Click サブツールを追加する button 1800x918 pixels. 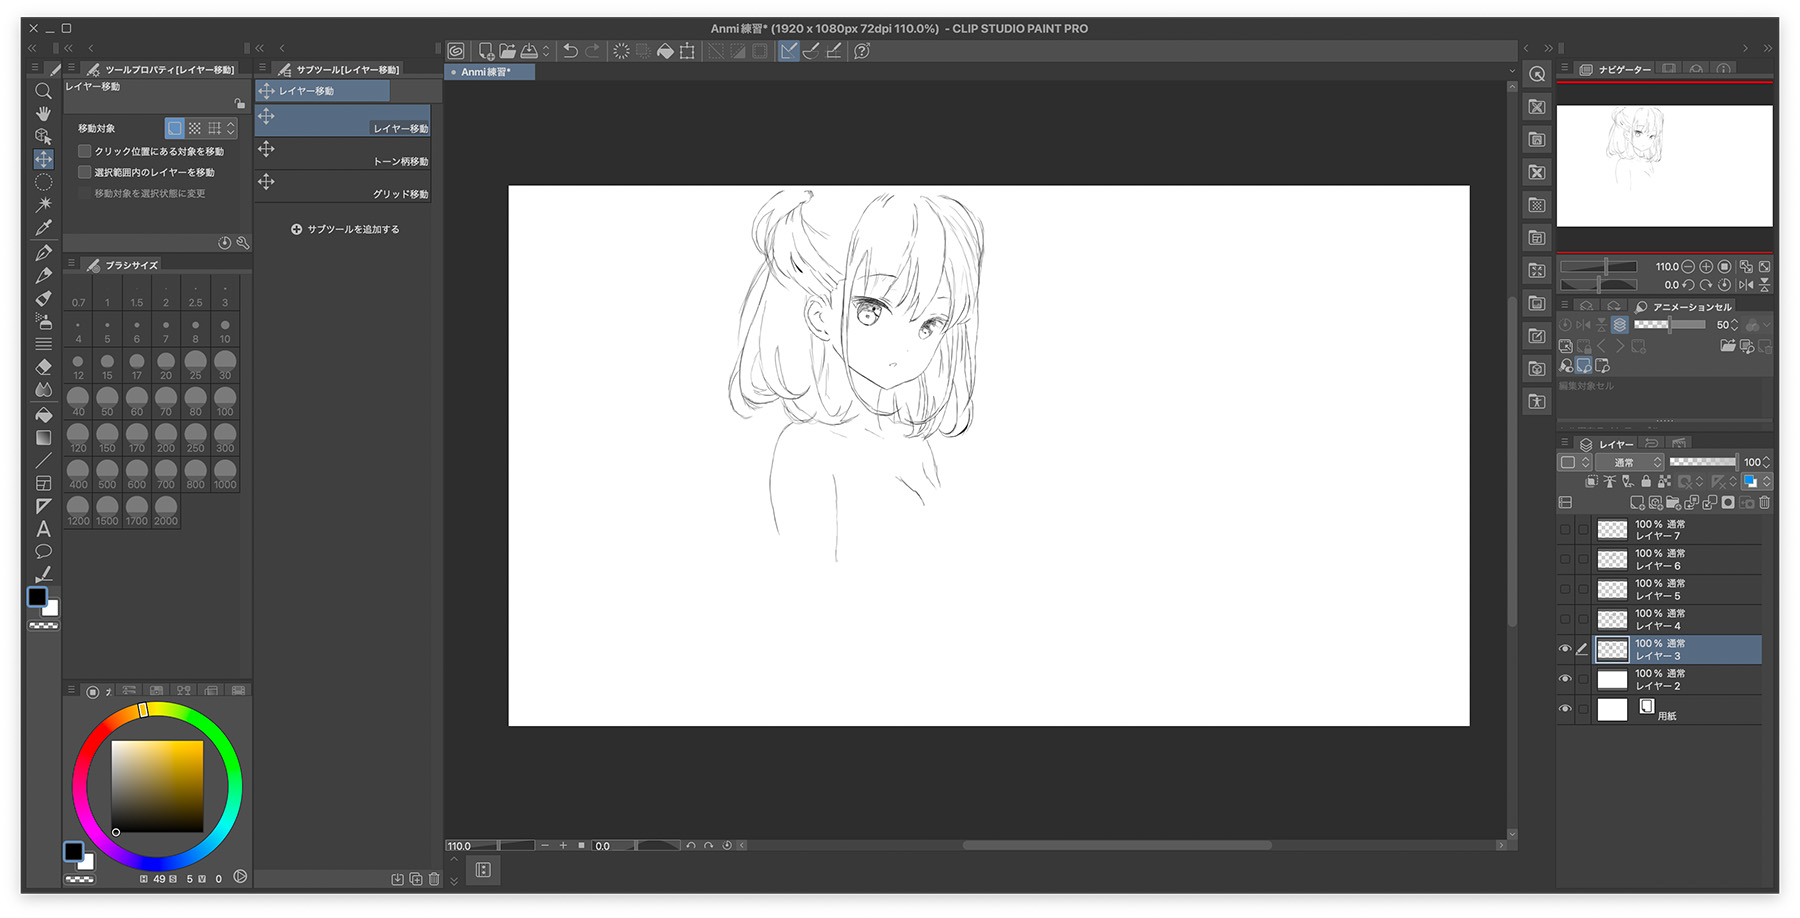(345, 229)
